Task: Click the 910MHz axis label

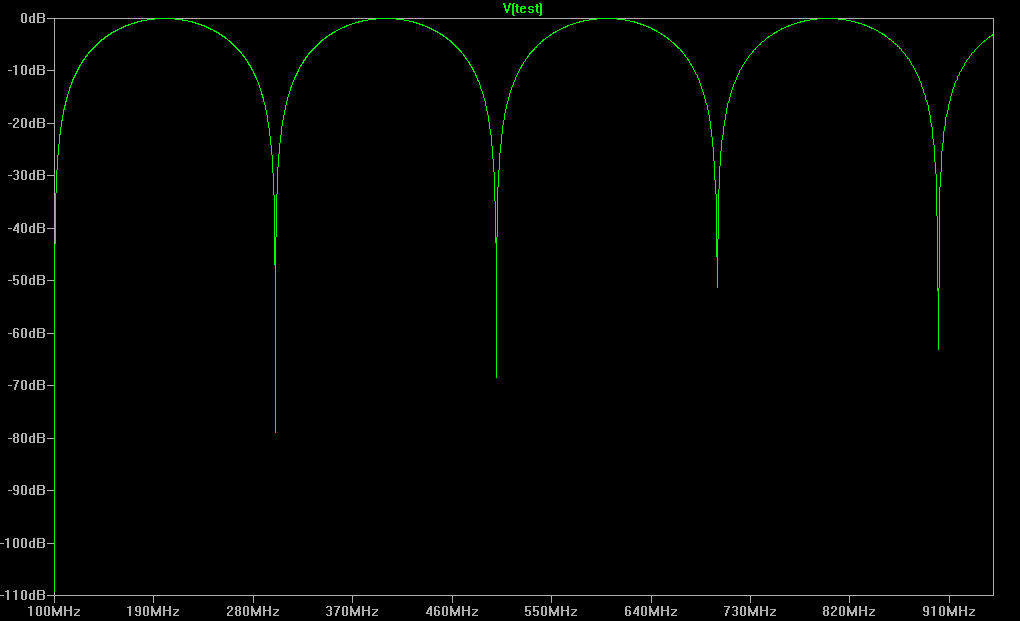Action: point(949,611)
